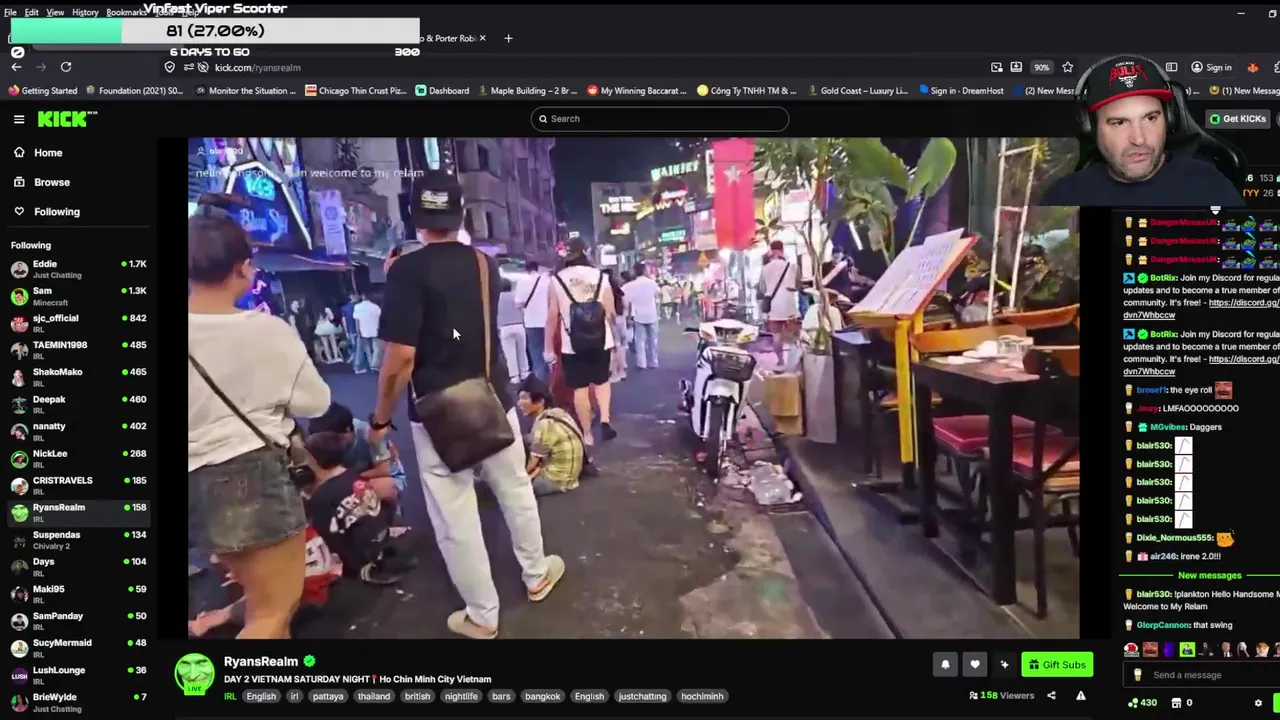Open Gold Coast Luxury bookmark
The image size is (1280, 720).
(x=857, y=90)
